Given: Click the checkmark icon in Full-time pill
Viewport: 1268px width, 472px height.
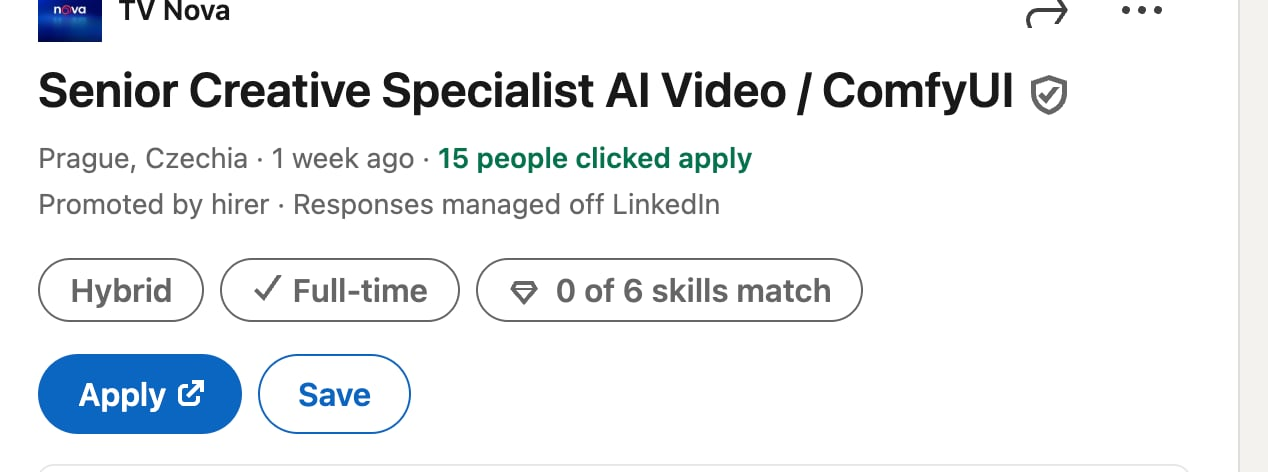Looking at the screenshot, I should point(267,290).
